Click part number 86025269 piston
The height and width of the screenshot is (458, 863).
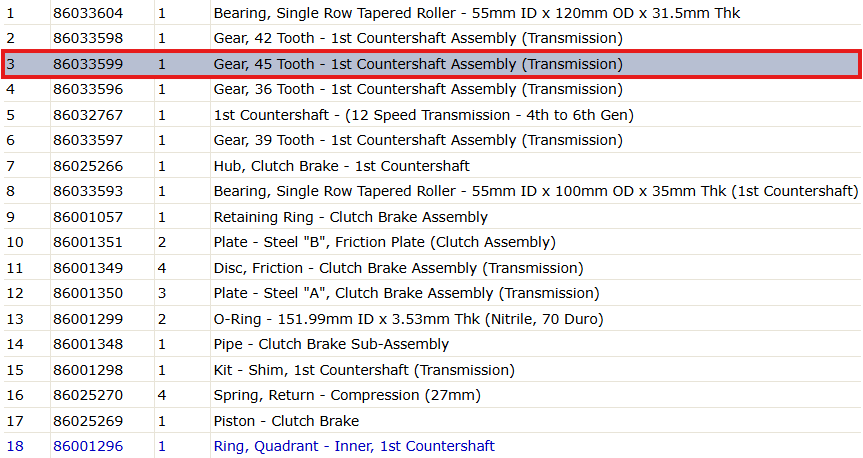coord(88,421)
